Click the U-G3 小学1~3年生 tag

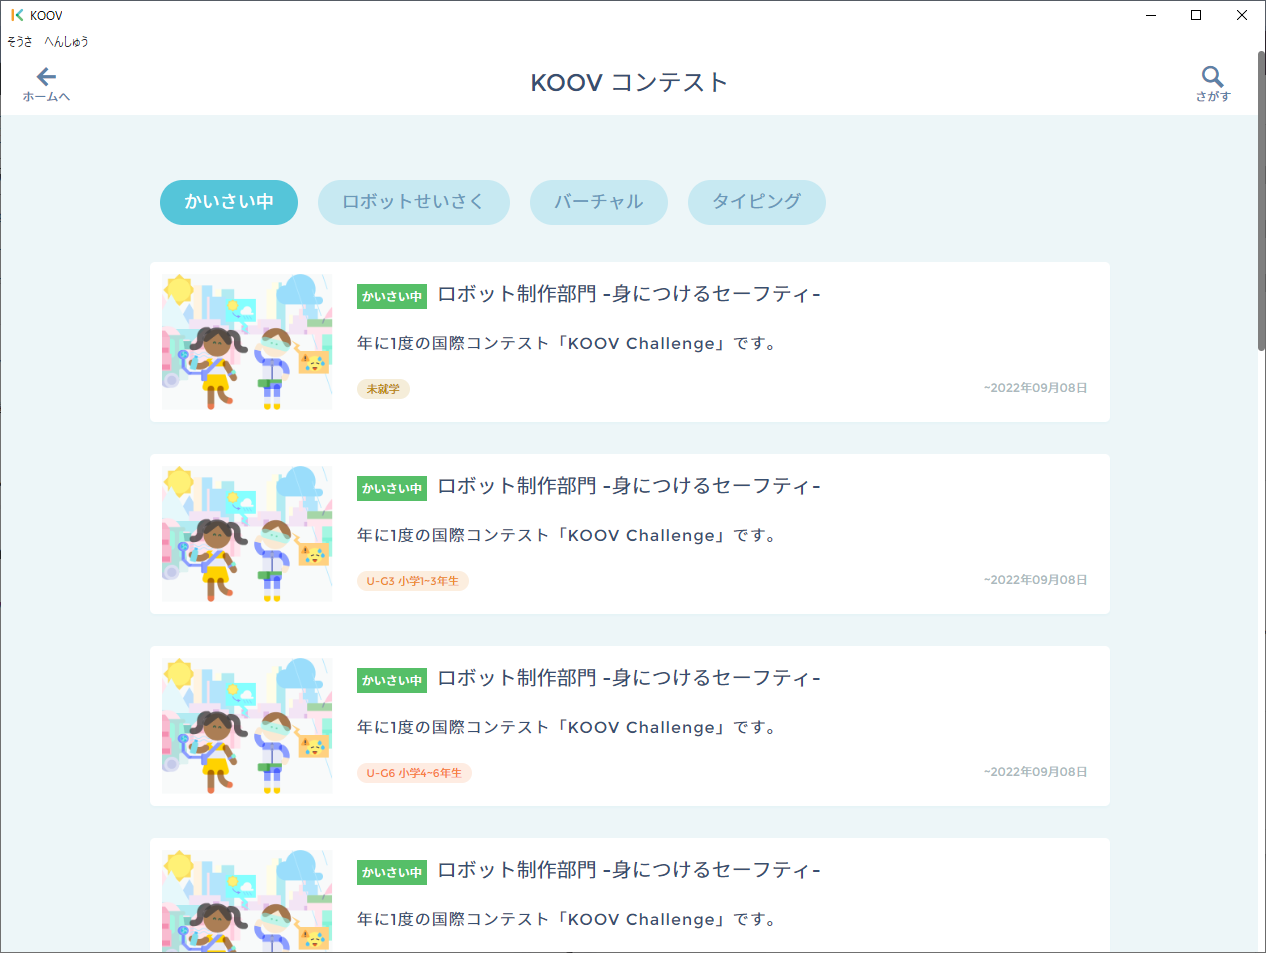(413, 581)
